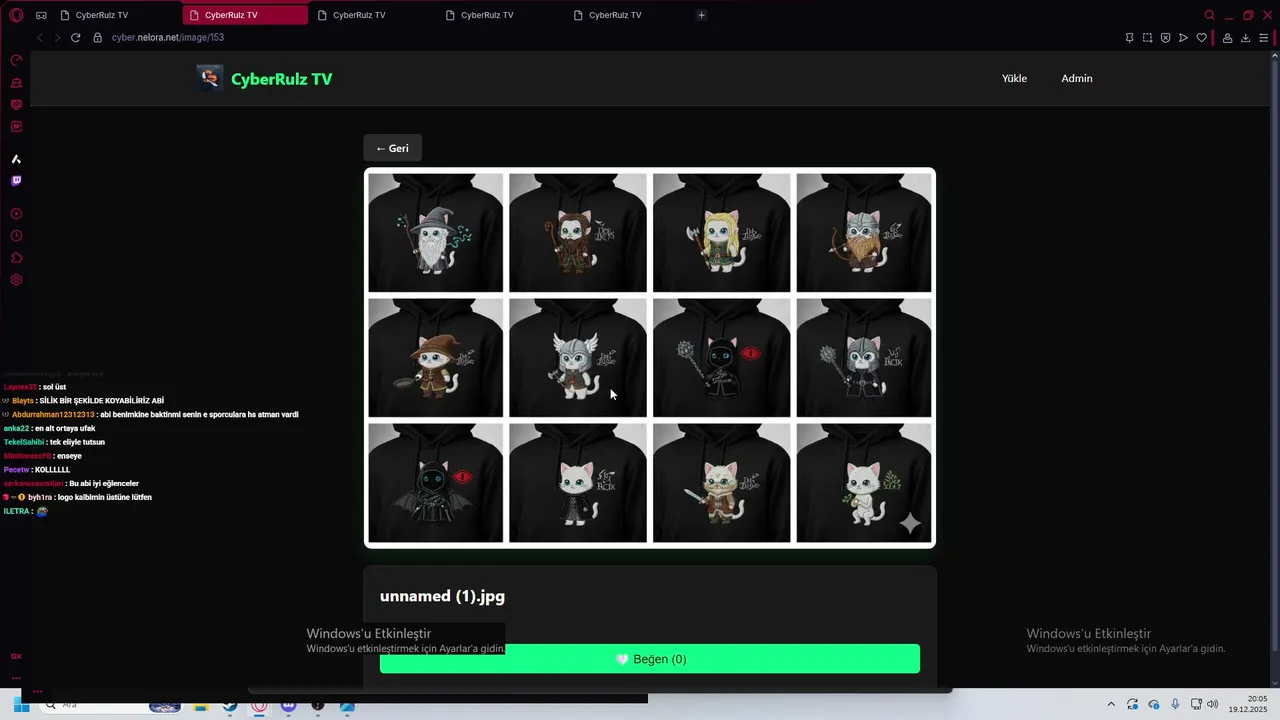Click the CyberRulz TV site title

click(281, 79)
